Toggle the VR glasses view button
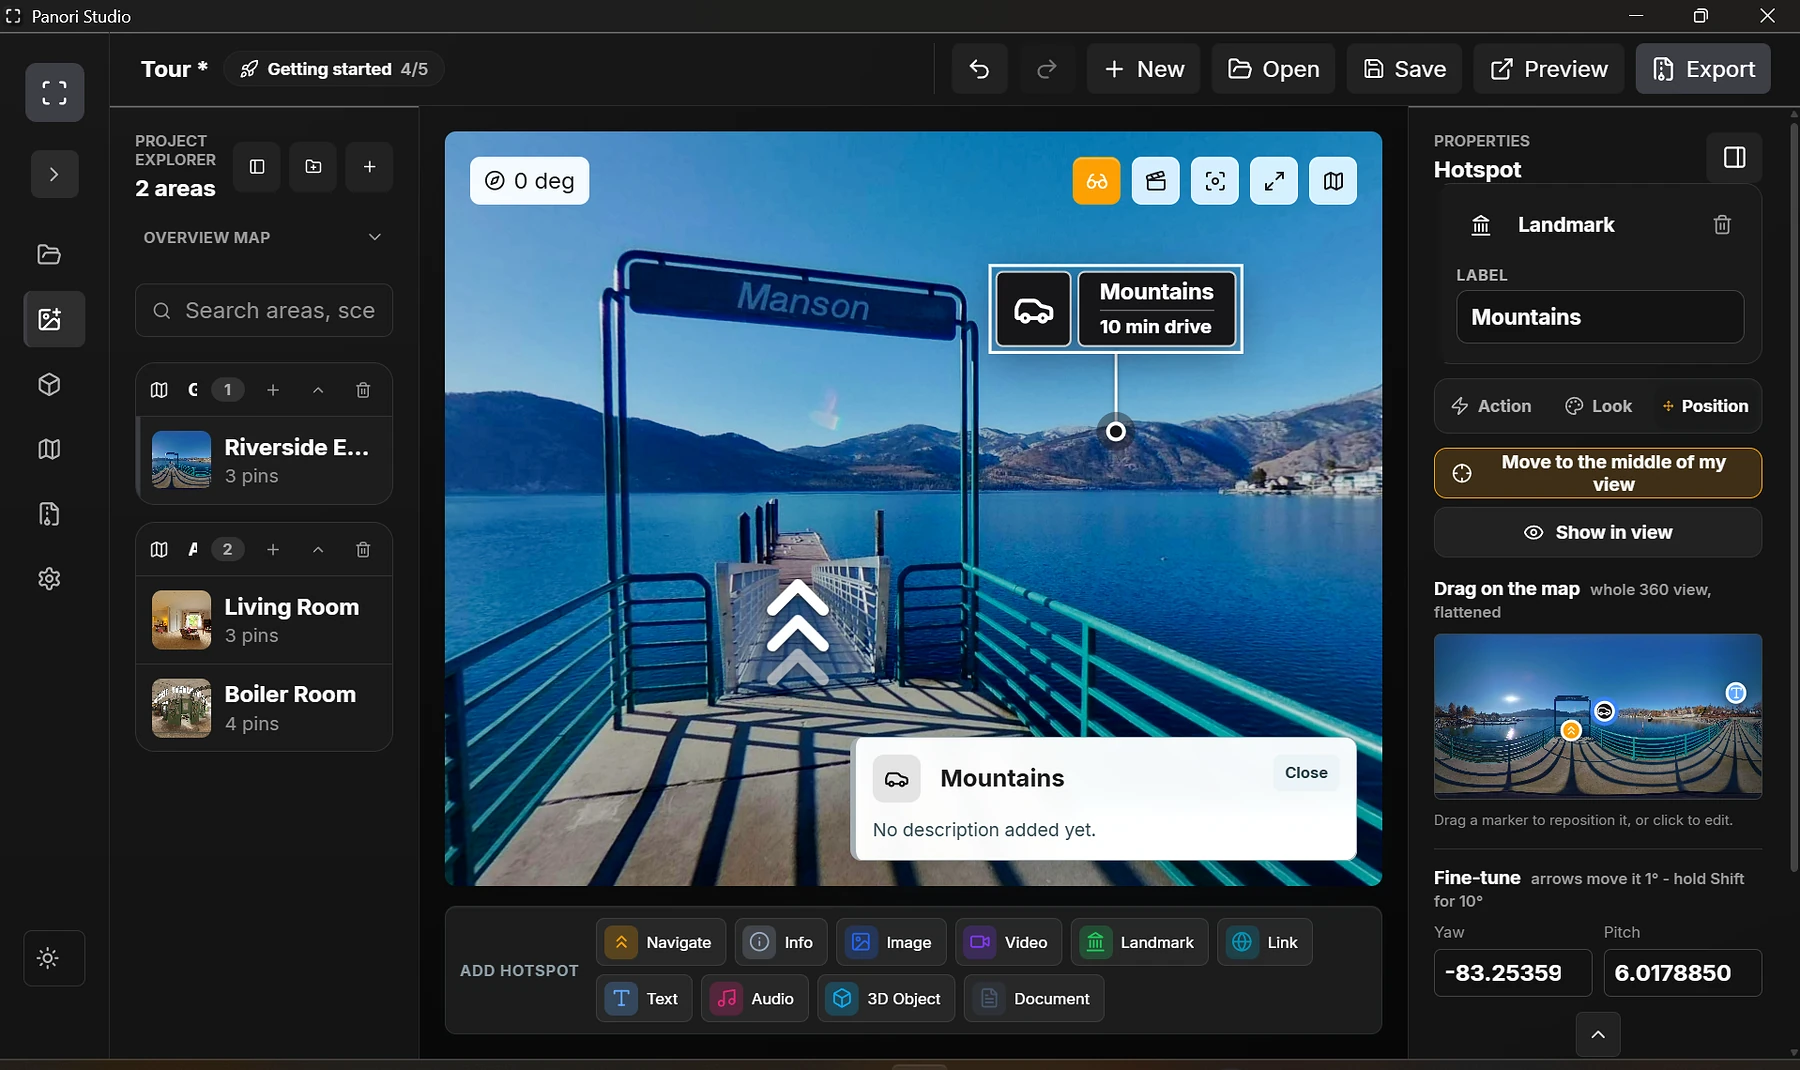Screen dimensions: 1800x1070 [x=1096, y=181]
